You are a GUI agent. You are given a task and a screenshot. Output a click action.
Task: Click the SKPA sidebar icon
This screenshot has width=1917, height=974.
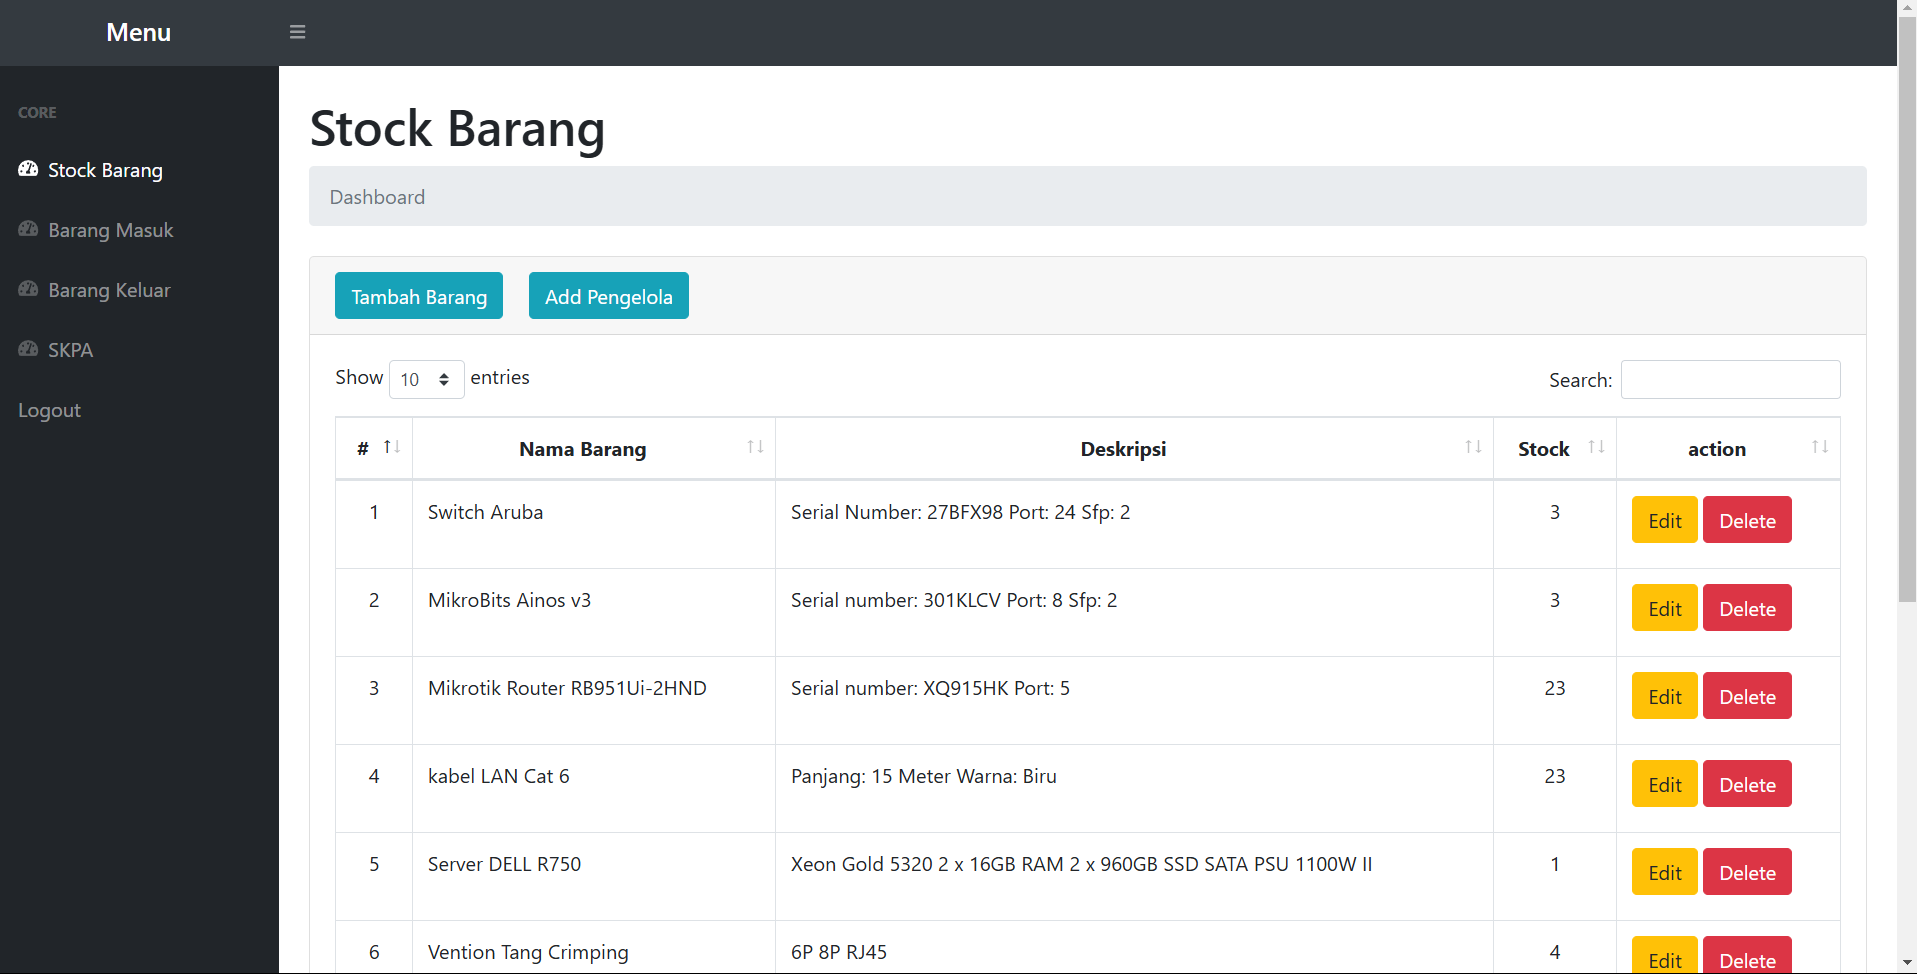26,349
